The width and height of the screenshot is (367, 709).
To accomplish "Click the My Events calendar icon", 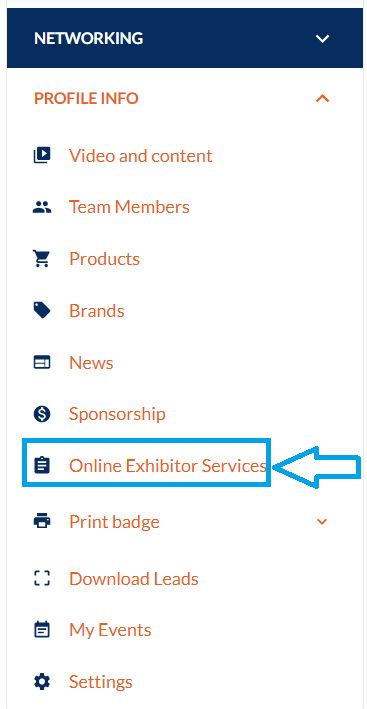I will pos(42,630).
